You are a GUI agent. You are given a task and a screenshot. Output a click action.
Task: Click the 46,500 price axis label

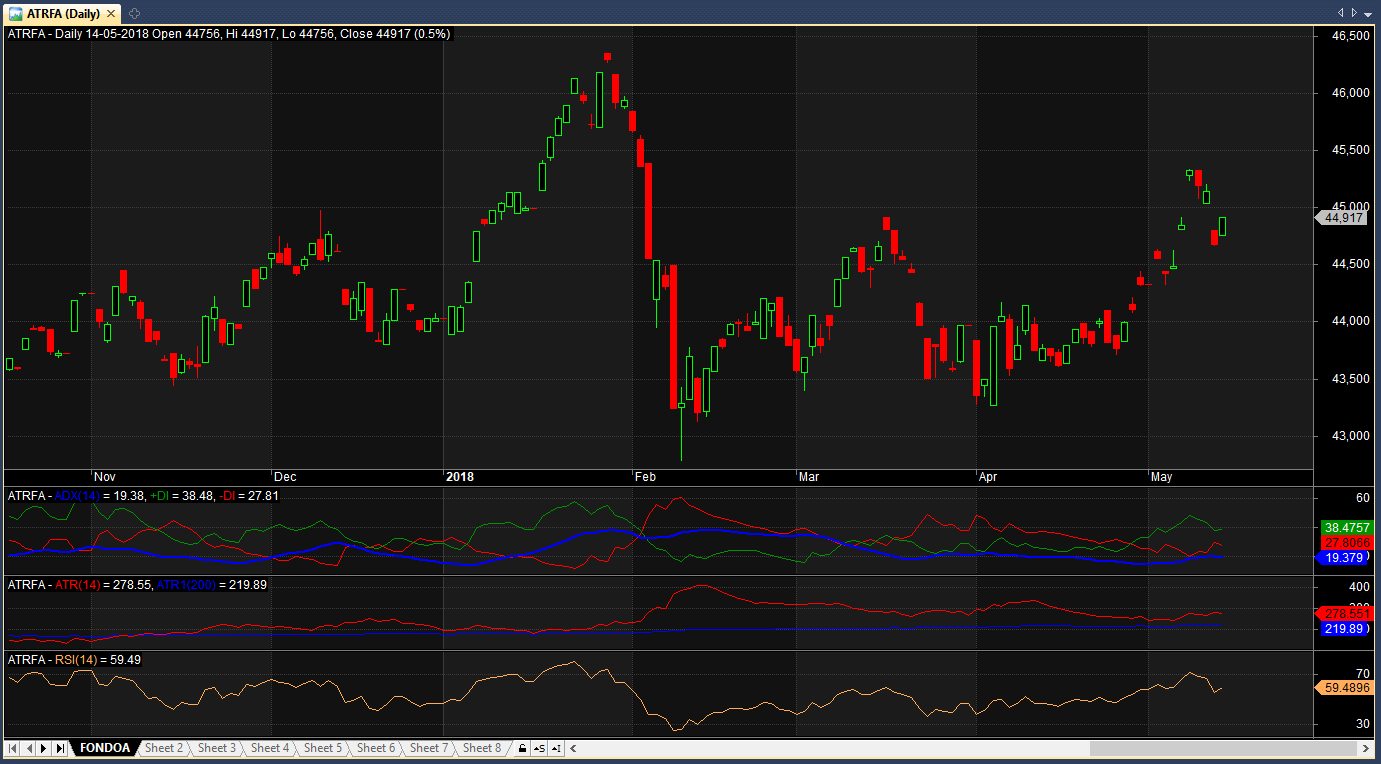click(1350, 36)
